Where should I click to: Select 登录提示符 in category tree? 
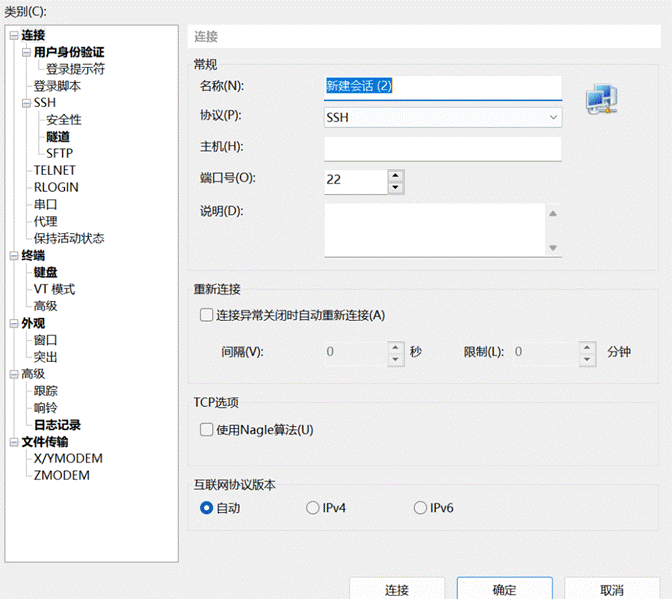click(x=75, y=69)
